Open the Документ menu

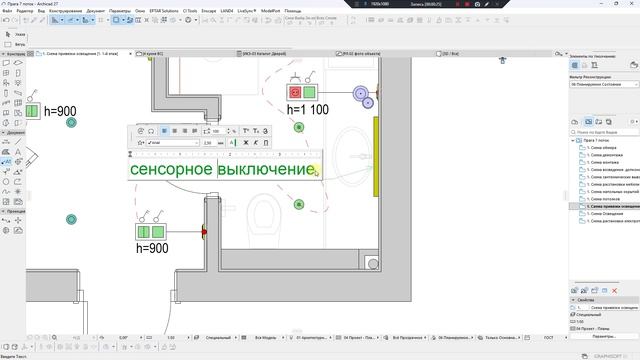96,11
